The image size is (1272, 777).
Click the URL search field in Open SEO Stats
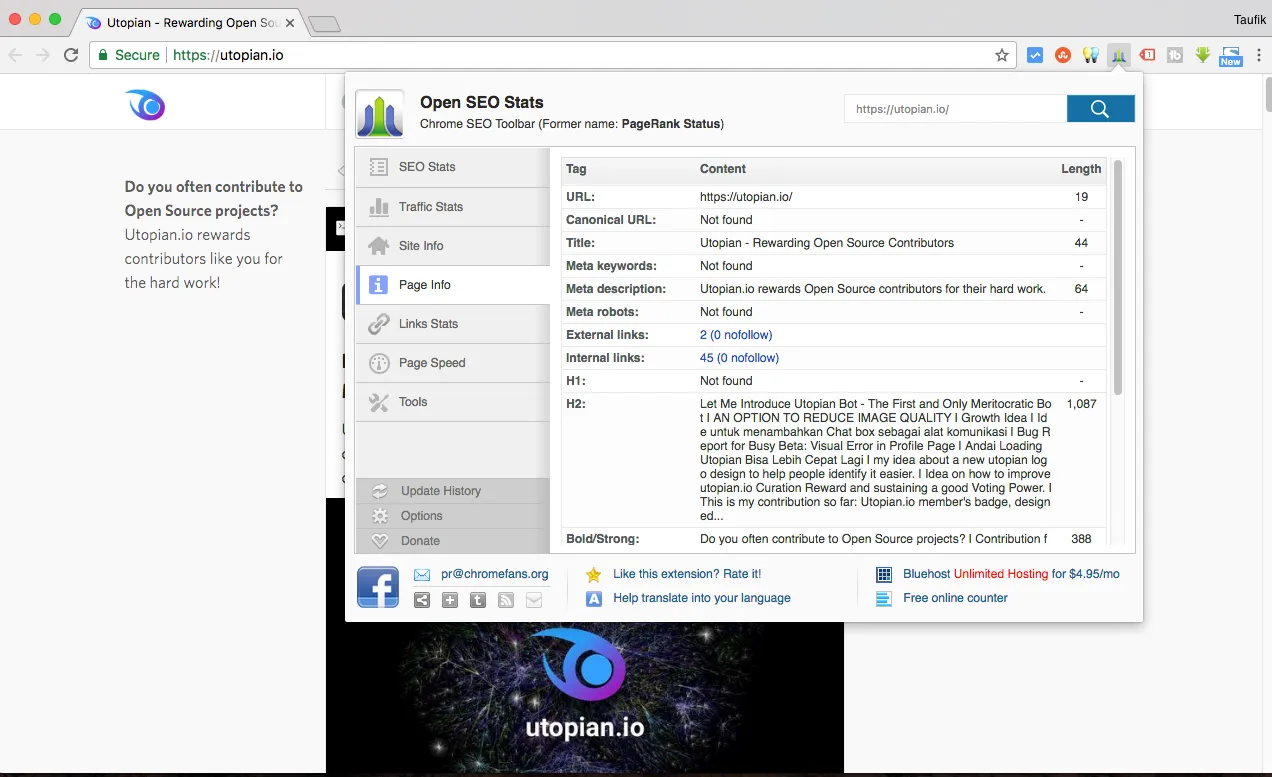tap(955, 109)
